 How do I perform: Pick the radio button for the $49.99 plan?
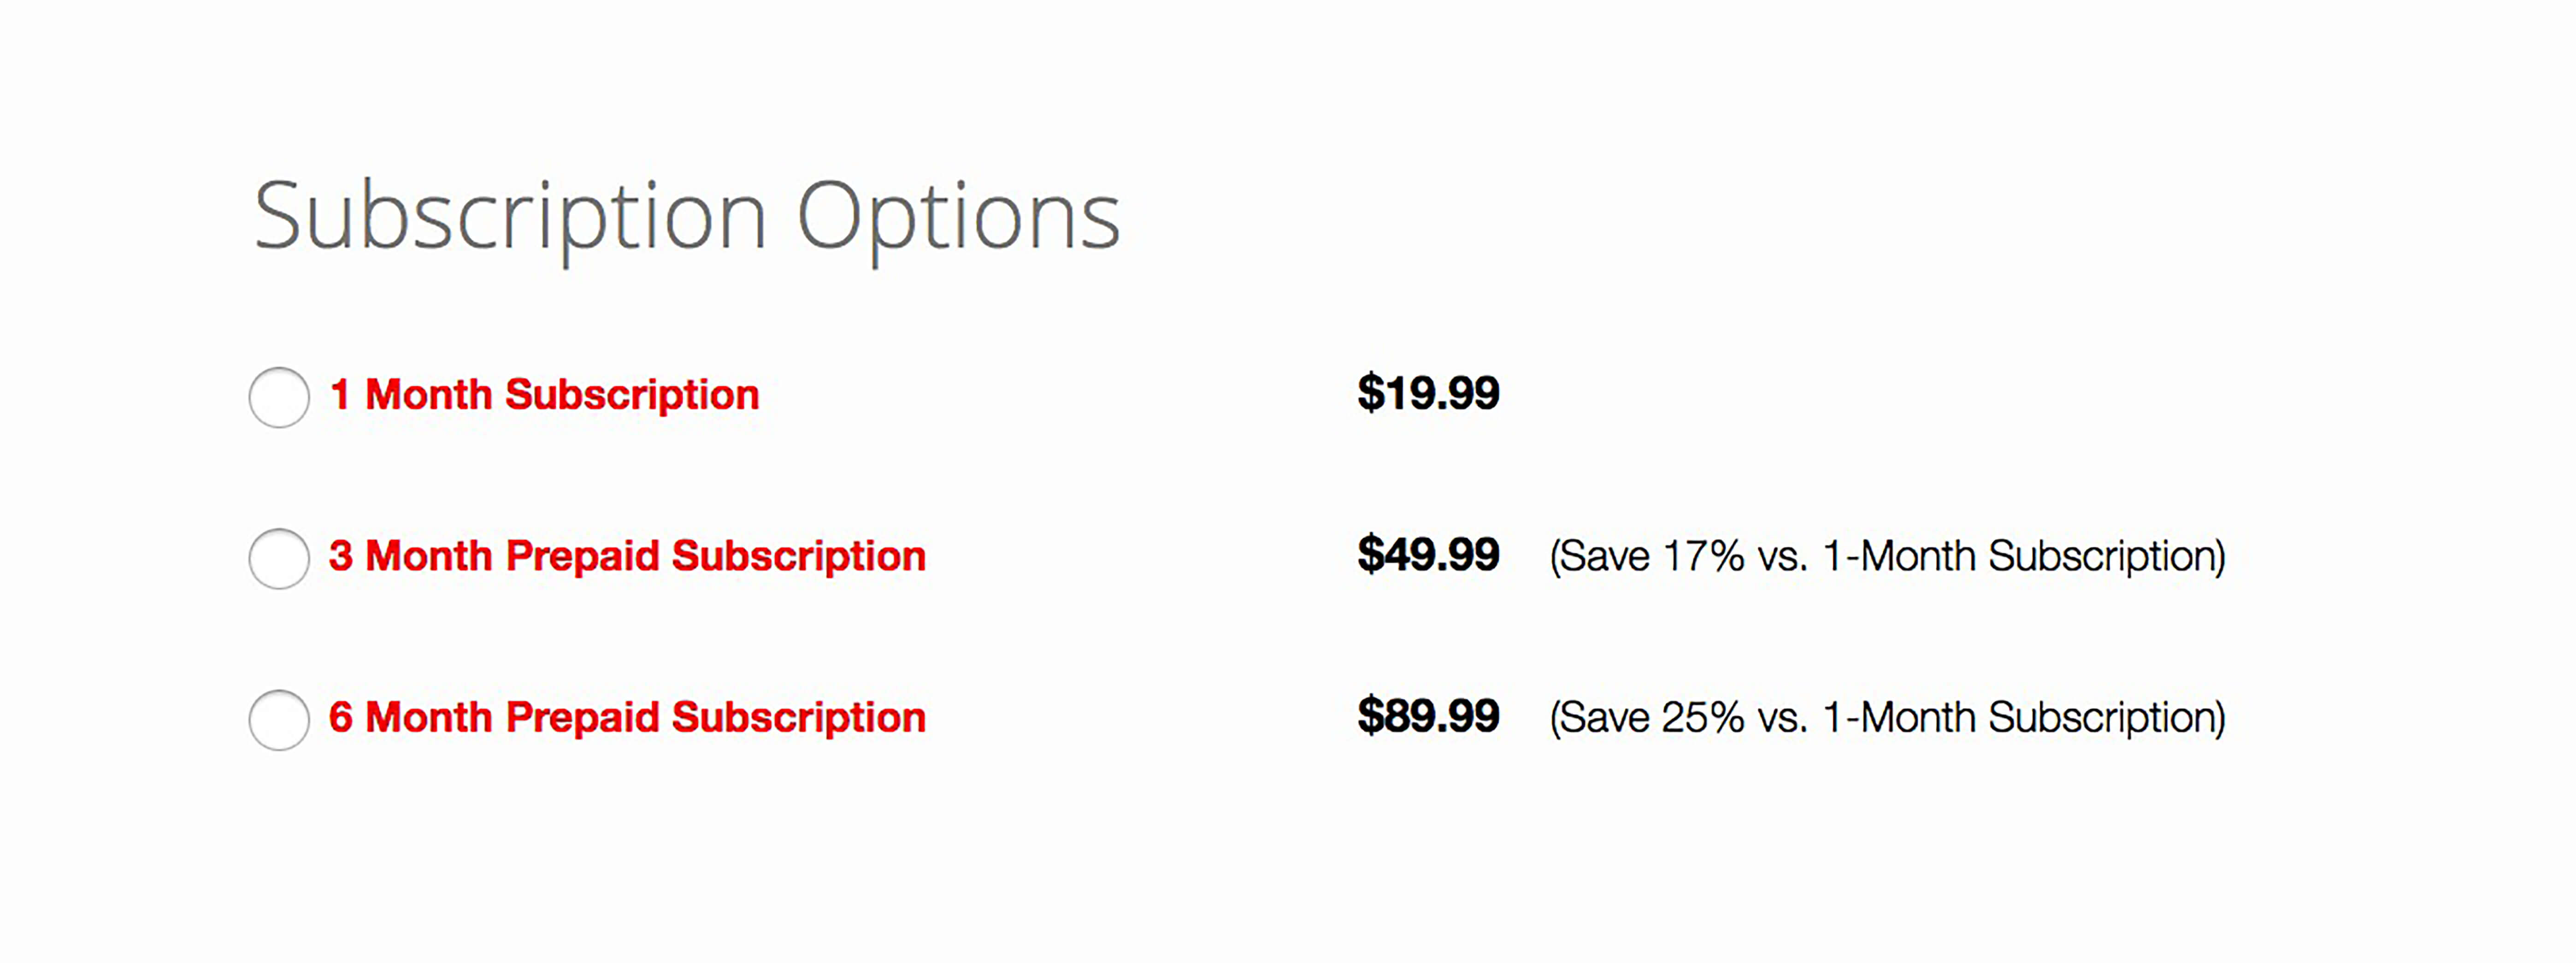pos(279,558)
